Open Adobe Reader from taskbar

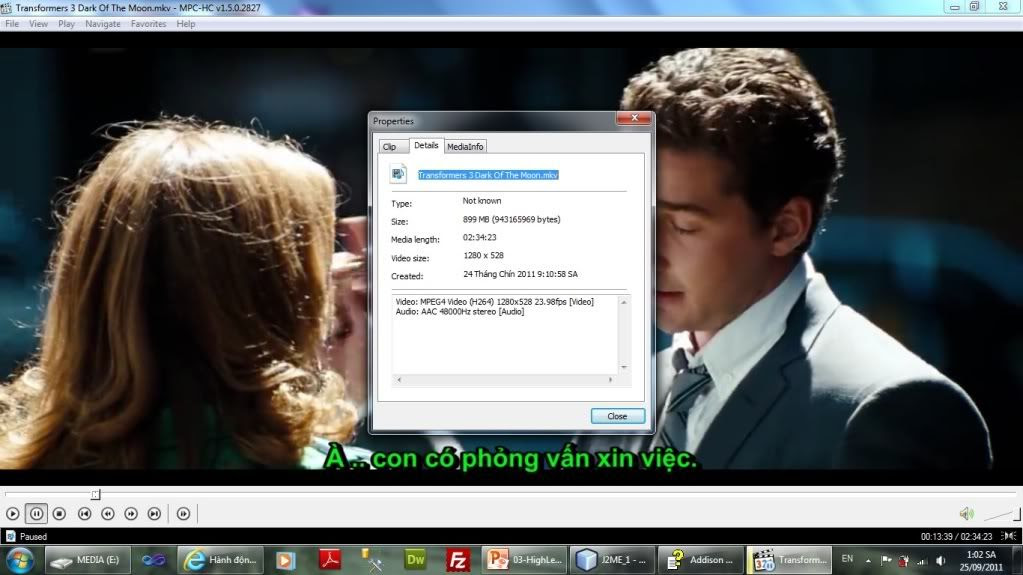tap(330, 560)
